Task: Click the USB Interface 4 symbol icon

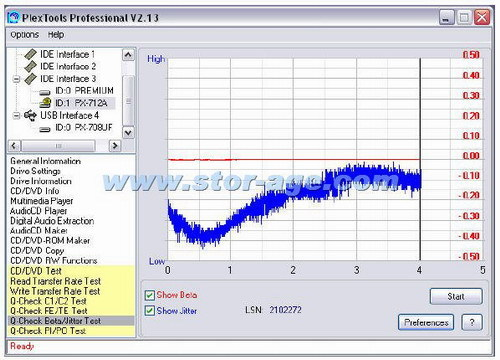Action: 30,115
